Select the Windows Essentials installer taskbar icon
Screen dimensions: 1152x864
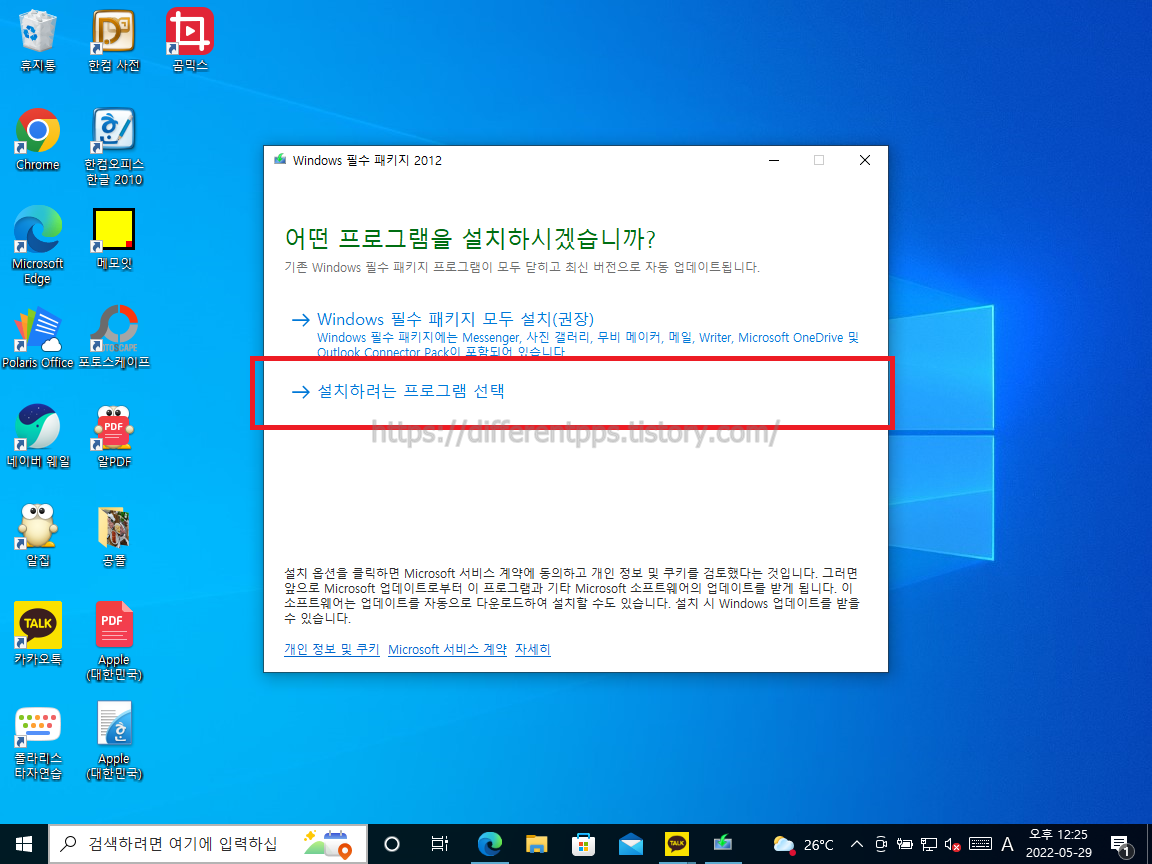pos(724,844)
